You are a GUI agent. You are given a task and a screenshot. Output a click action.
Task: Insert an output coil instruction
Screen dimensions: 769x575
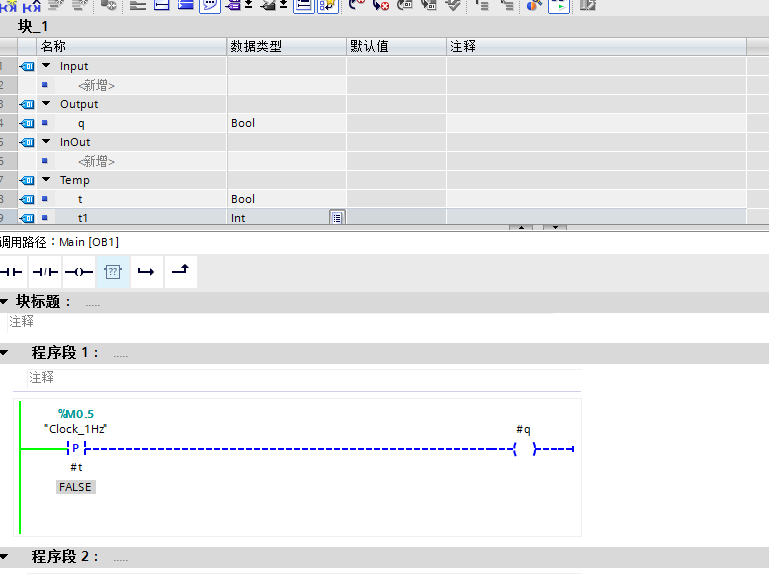pos(79,272)
